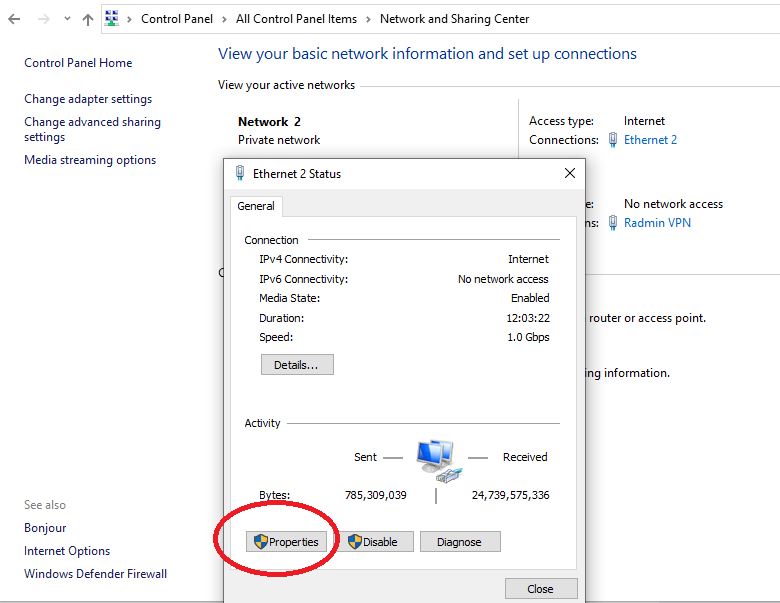The image size is (780, 603).
Task: Click the Details... button
Action: coord(297,365)
